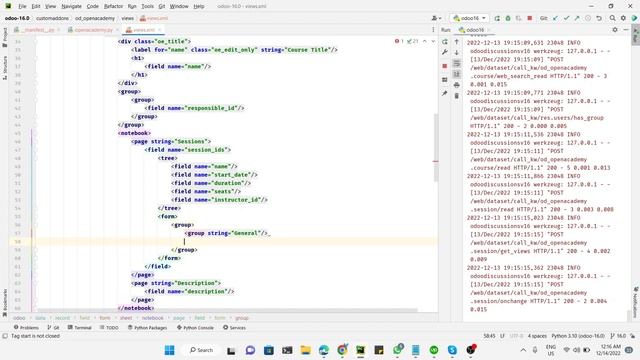Open the Problems tool window
Screen dimensions: 640x360
point(26,328)
